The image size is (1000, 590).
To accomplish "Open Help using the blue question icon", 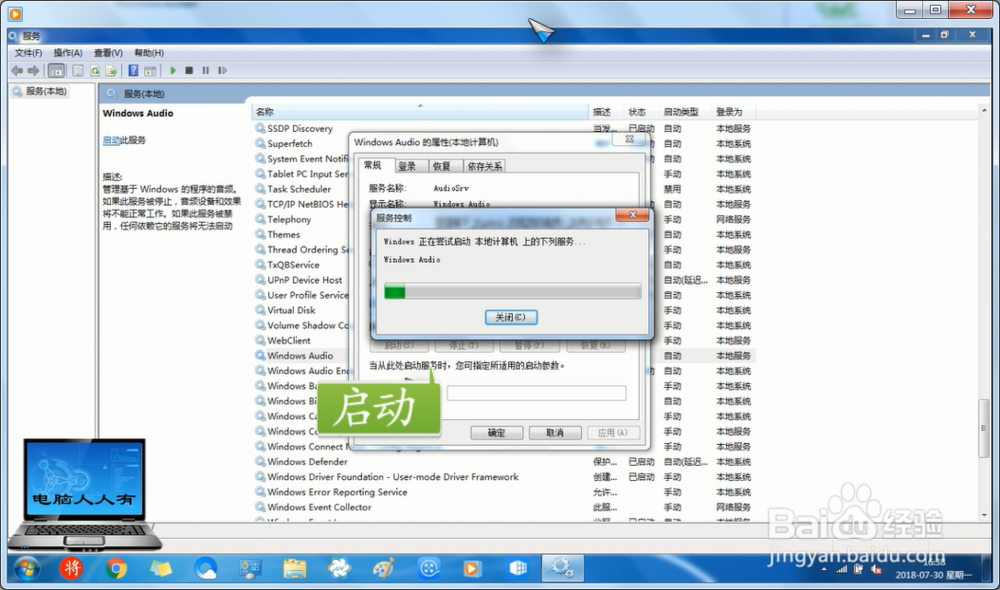I will 133,71.
